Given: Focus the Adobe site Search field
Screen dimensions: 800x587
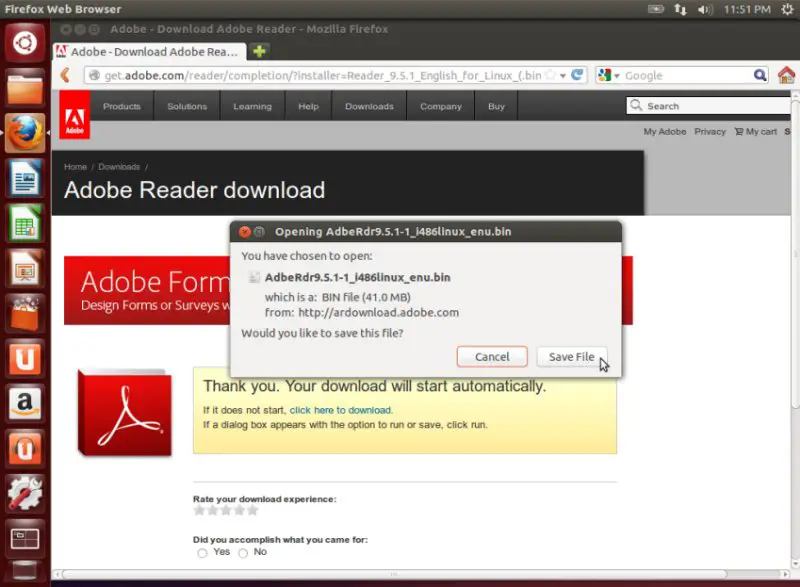Looking at the screenshot, I should pyautogui.click(x=709, y=106).
